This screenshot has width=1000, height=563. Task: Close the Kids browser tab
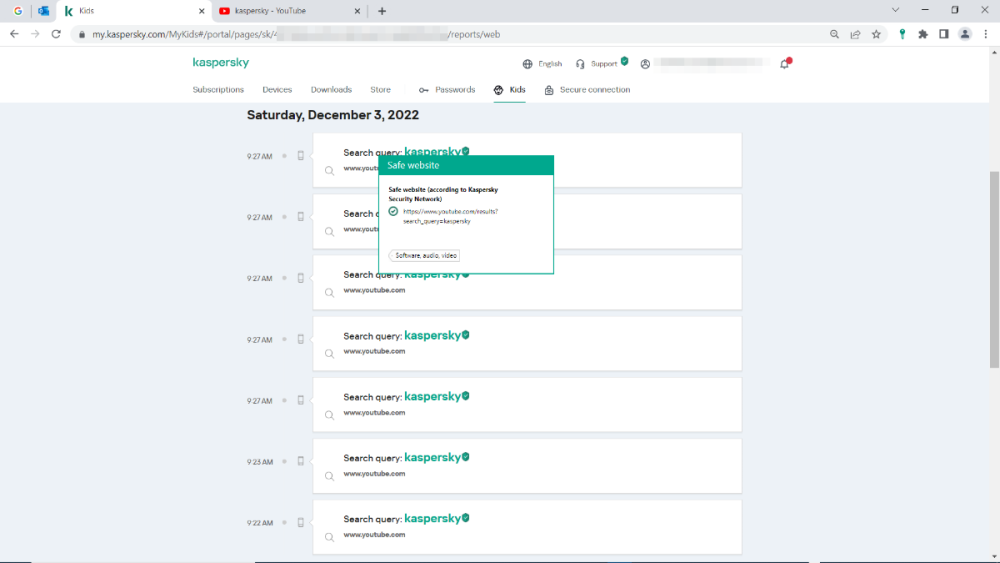pos(202,11)
